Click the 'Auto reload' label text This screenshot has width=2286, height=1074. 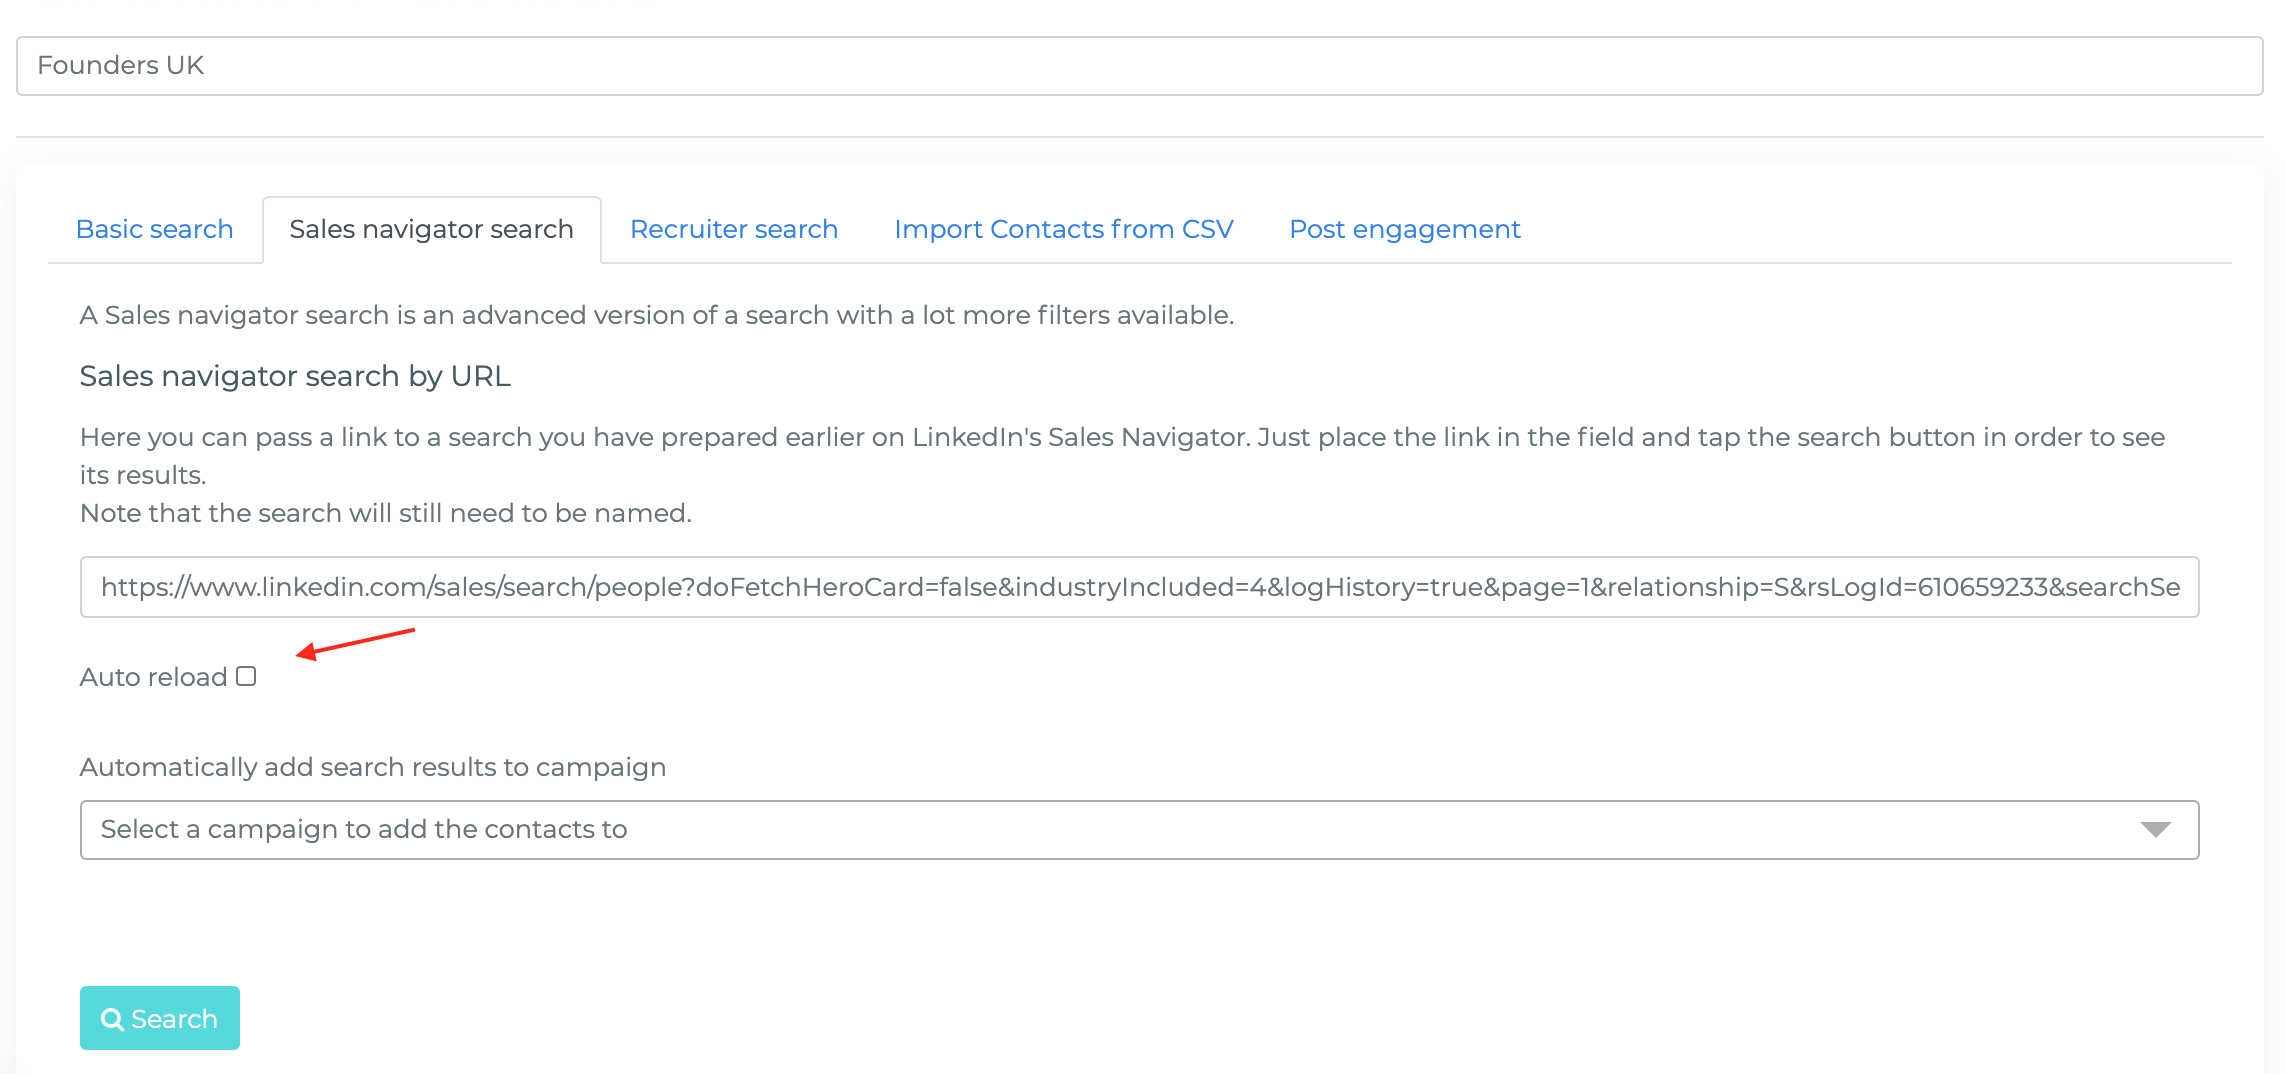click(x=153, y=677)
